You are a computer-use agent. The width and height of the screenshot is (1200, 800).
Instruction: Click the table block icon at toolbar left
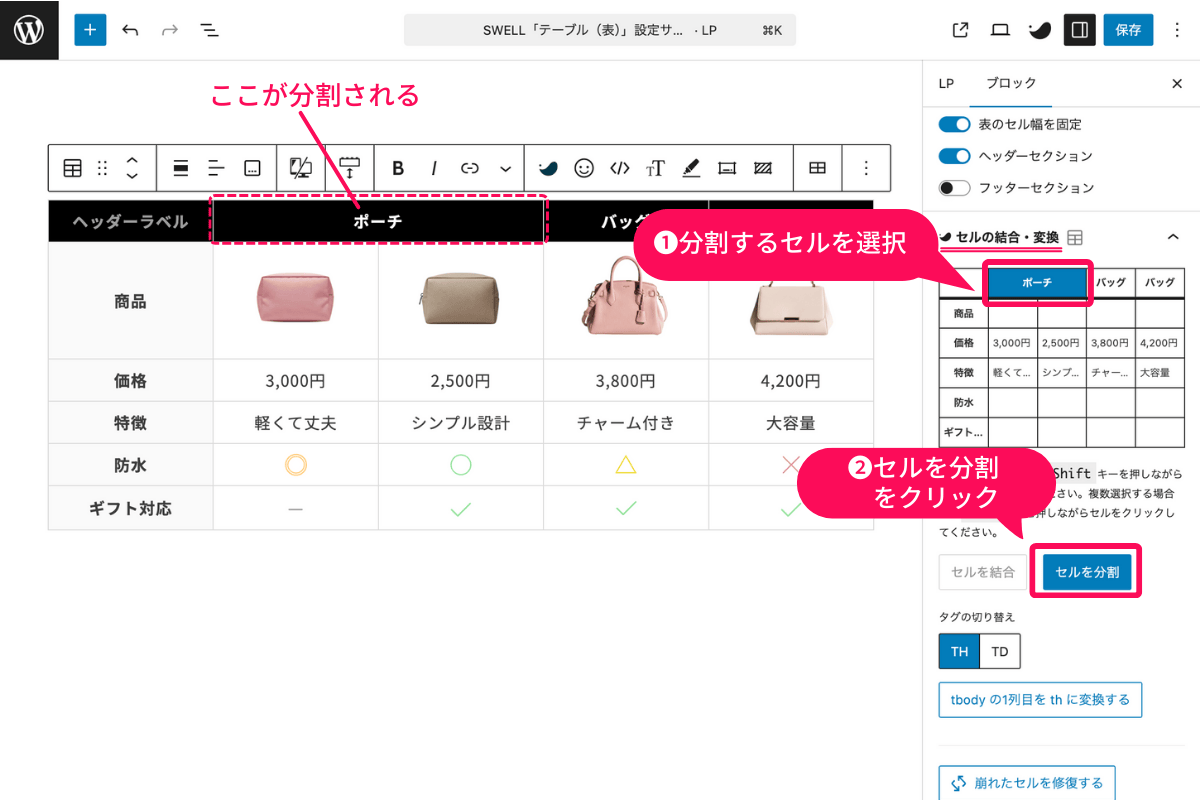pyautogui.click(x=71, y=168)
